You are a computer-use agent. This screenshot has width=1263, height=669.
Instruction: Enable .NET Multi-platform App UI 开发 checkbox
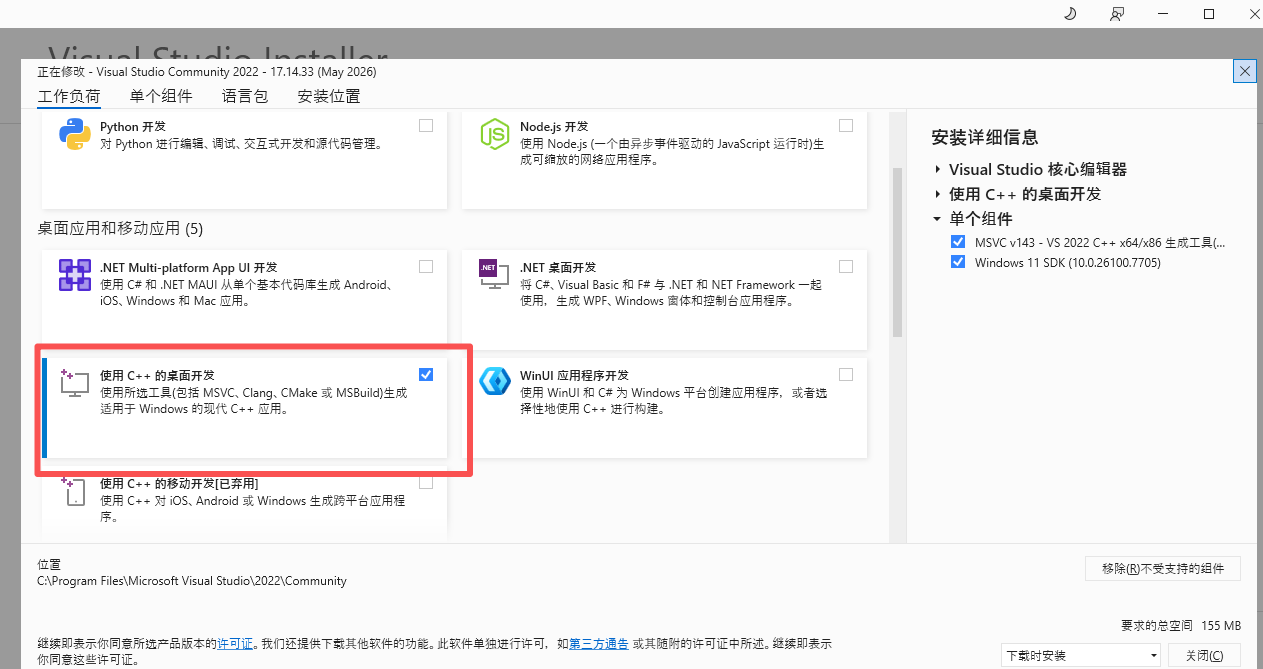(x=426, y=267)
